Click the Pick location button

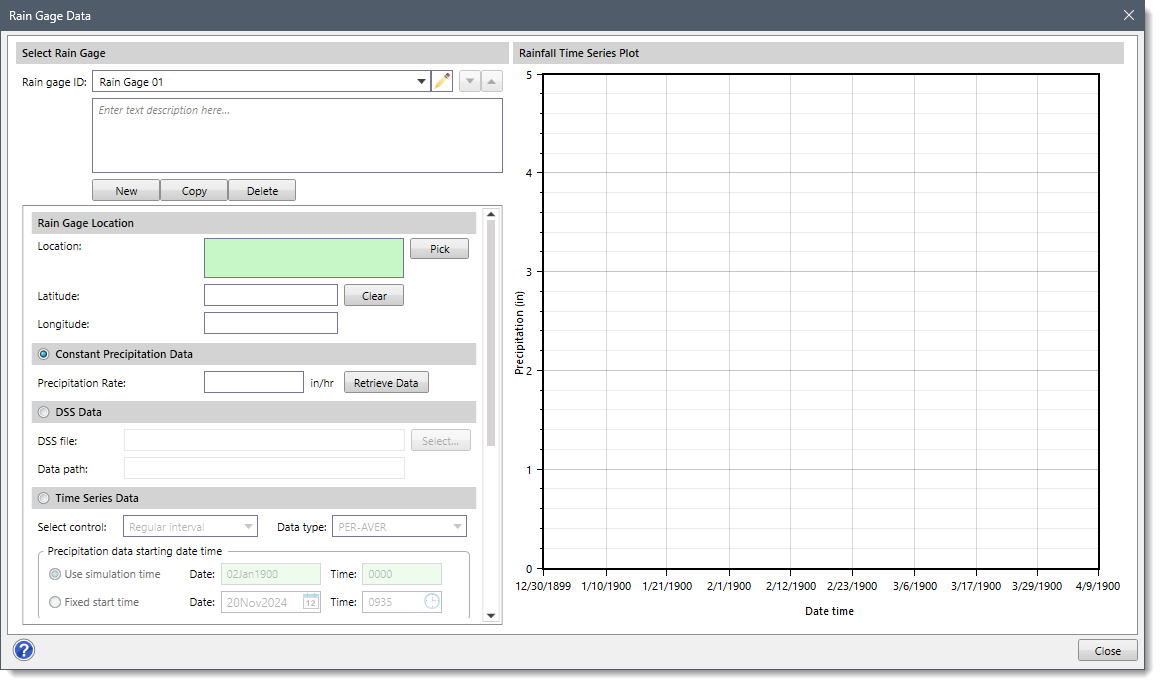coord(439,249)
